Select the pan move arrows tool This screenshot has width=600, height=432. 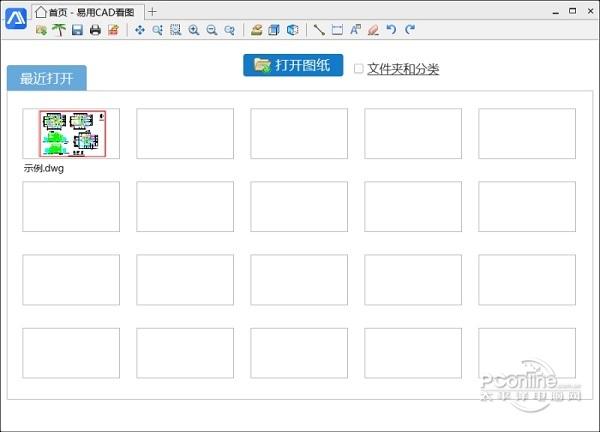tap(140, 30)
